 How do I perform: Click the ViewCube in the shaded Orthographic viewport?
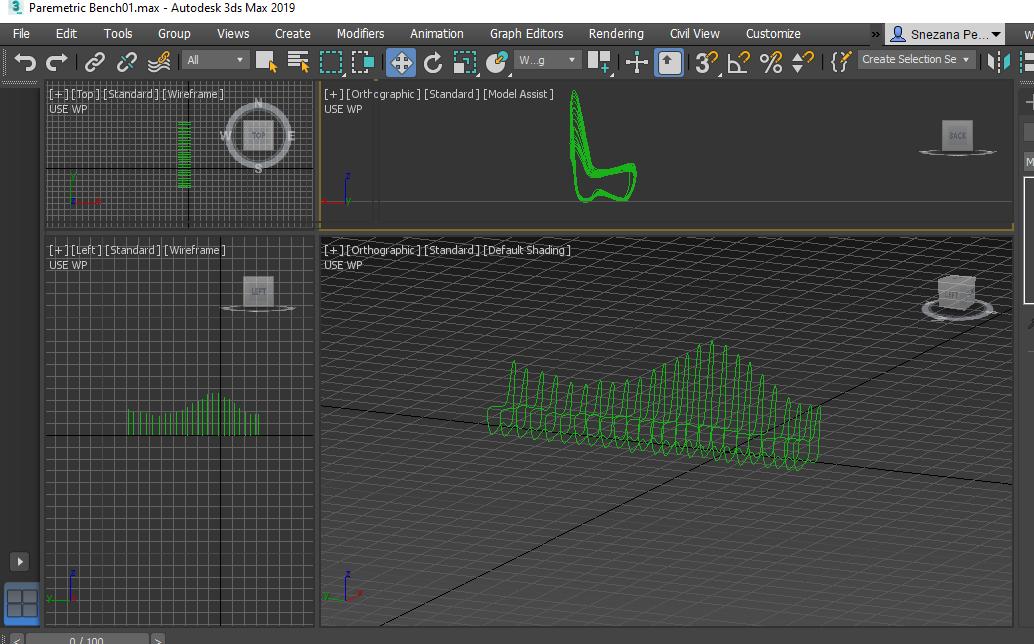(x=957, y=293)
